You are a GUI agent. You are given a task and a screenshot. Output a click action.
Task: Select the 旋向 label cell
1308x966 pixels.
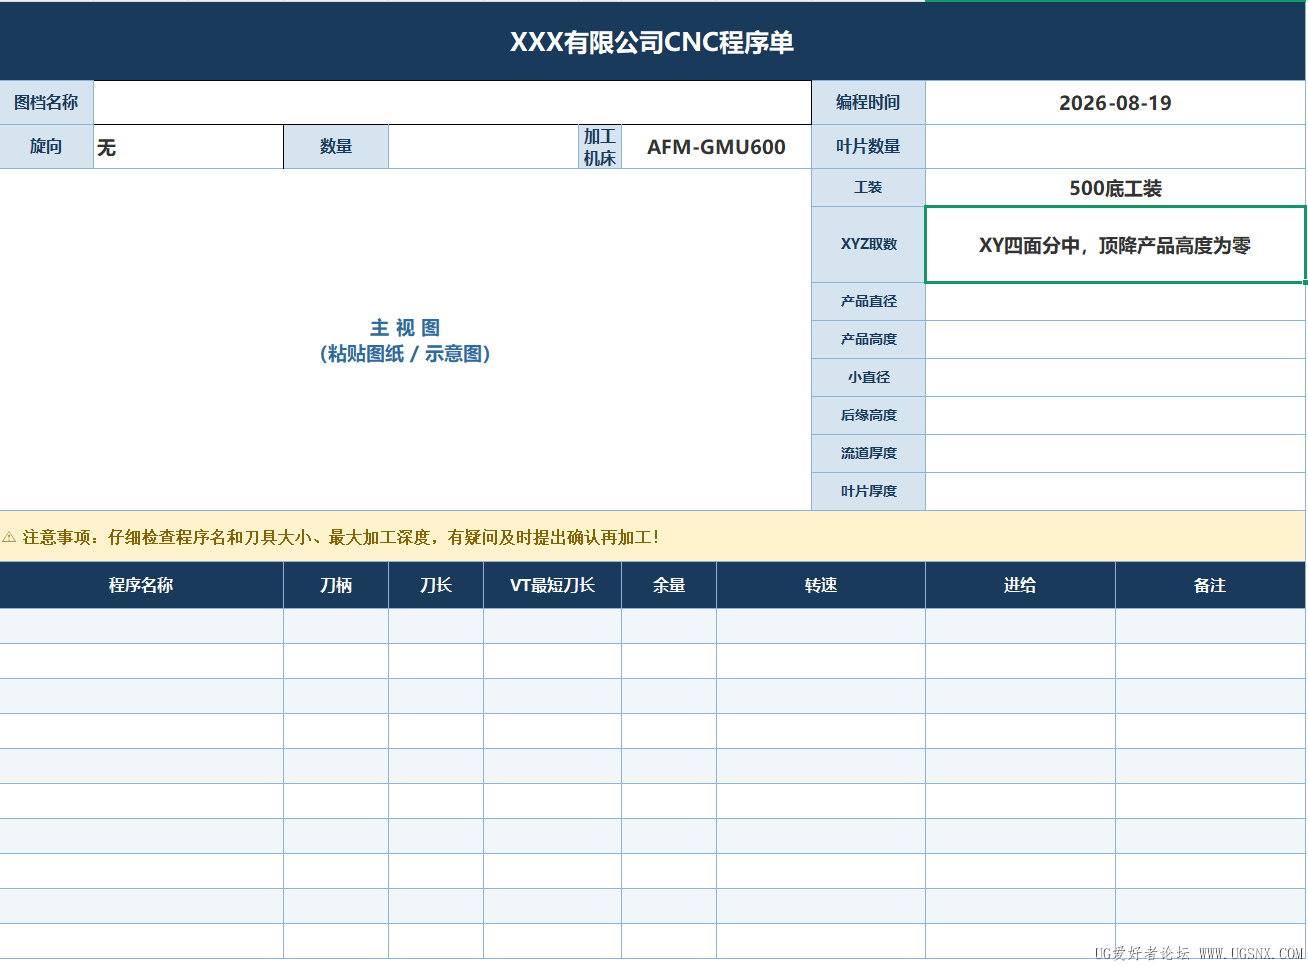click(x=46, y=147)
